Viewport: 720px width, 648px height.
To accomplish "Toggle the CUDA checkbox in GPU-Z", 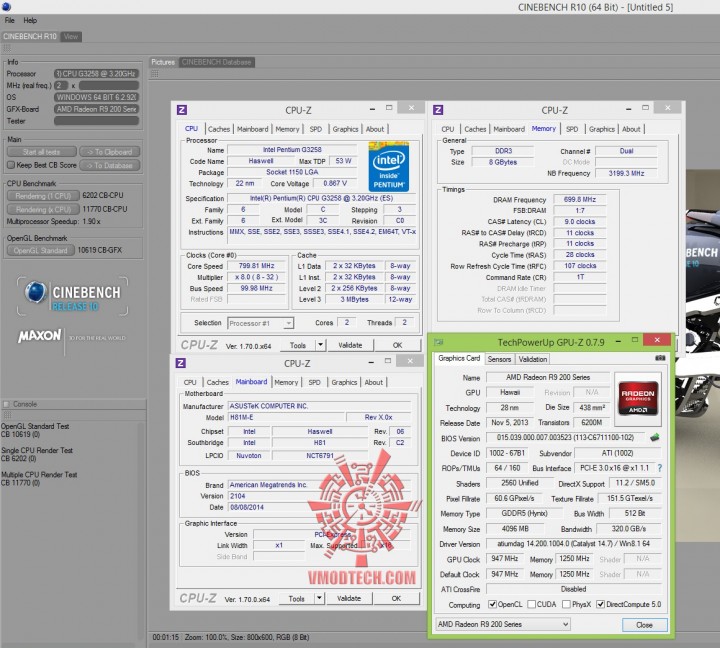I will point(532,604).
